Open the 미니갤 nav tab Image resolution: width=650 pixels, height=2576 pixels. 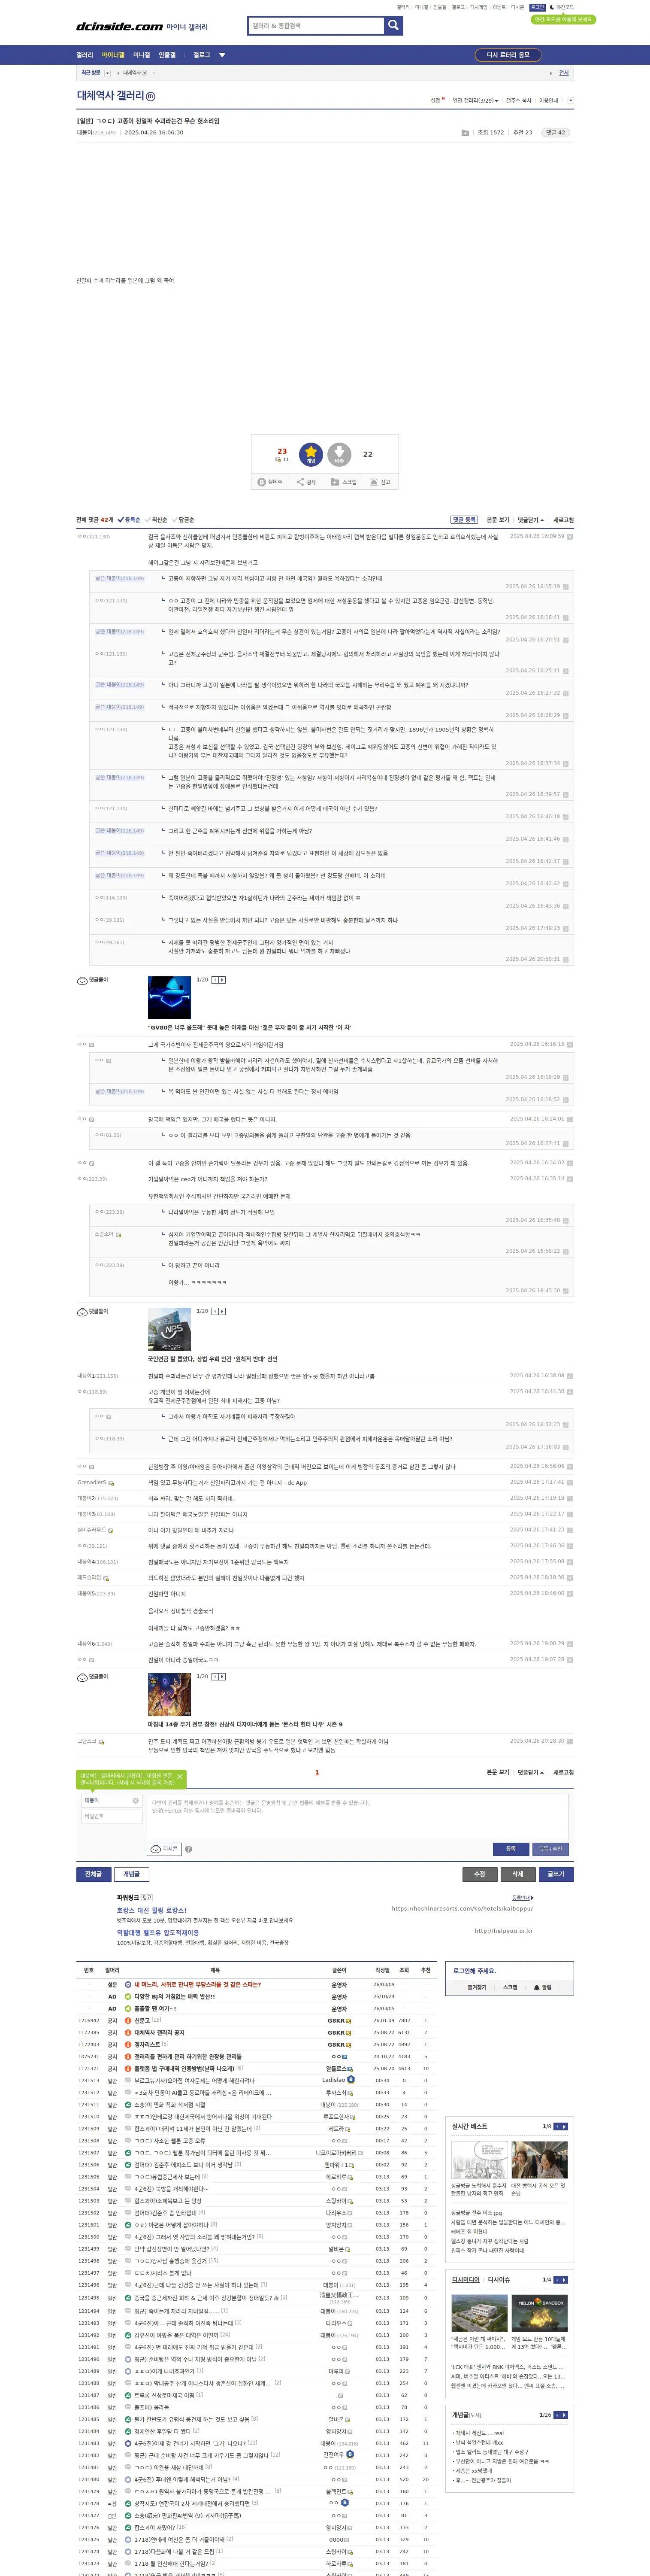click(142, 55)
